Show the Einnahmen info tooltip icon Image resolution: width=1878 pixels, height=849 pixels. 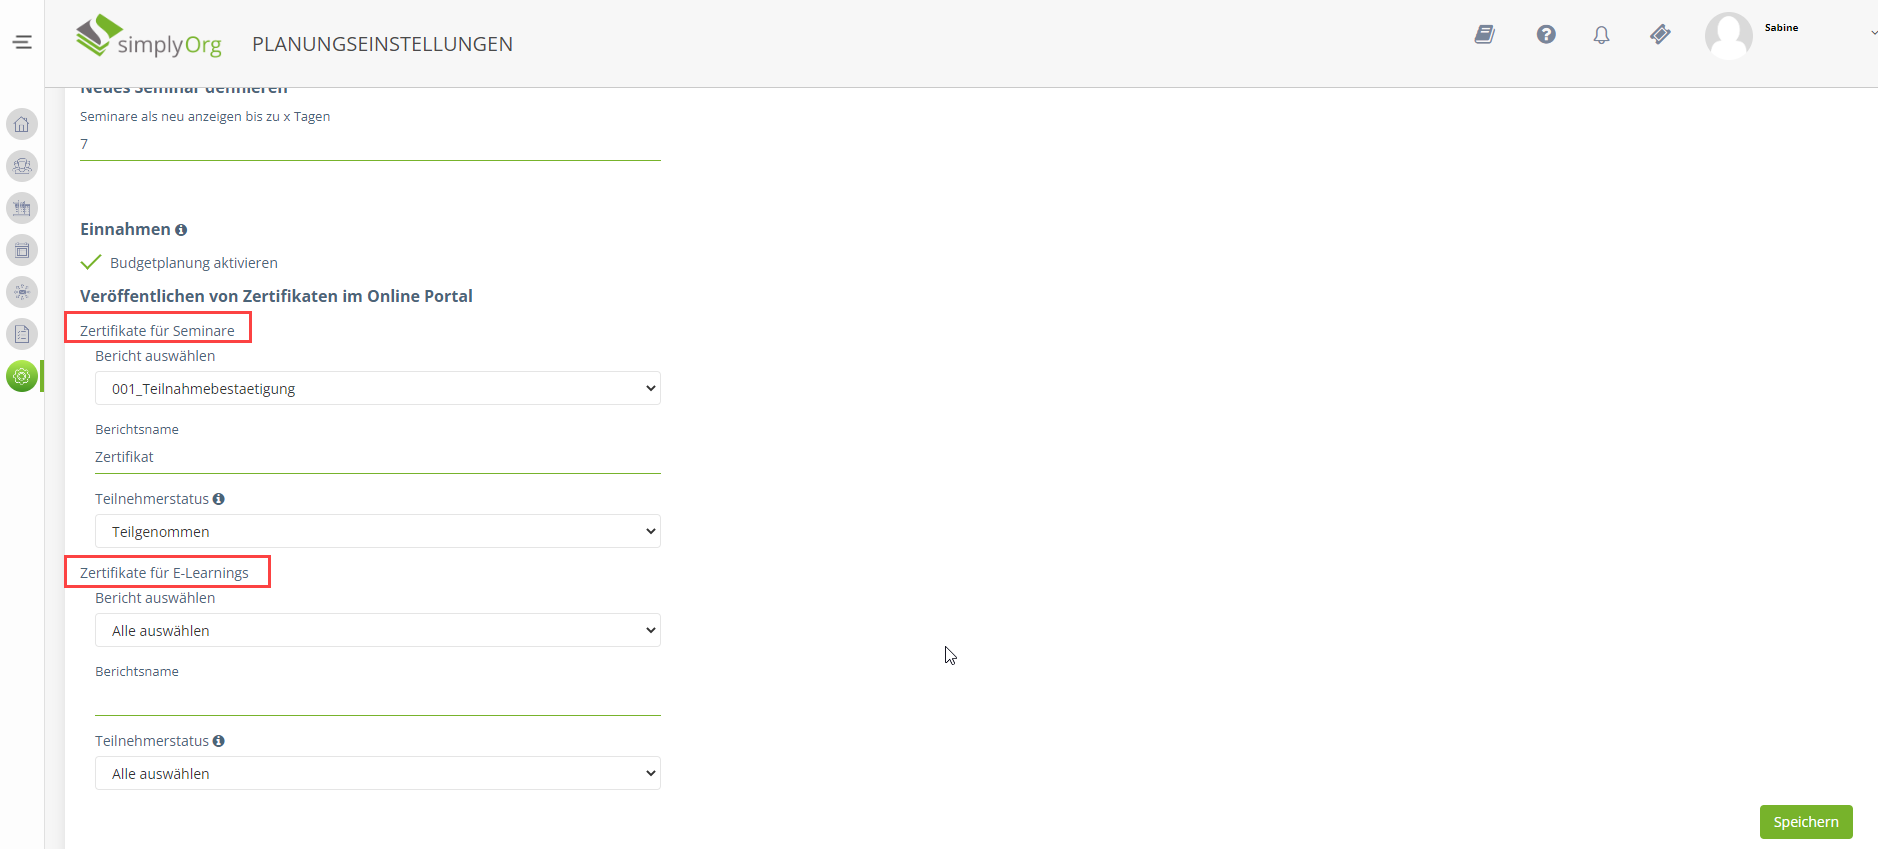pyautogui.click(x=181, y=230)
